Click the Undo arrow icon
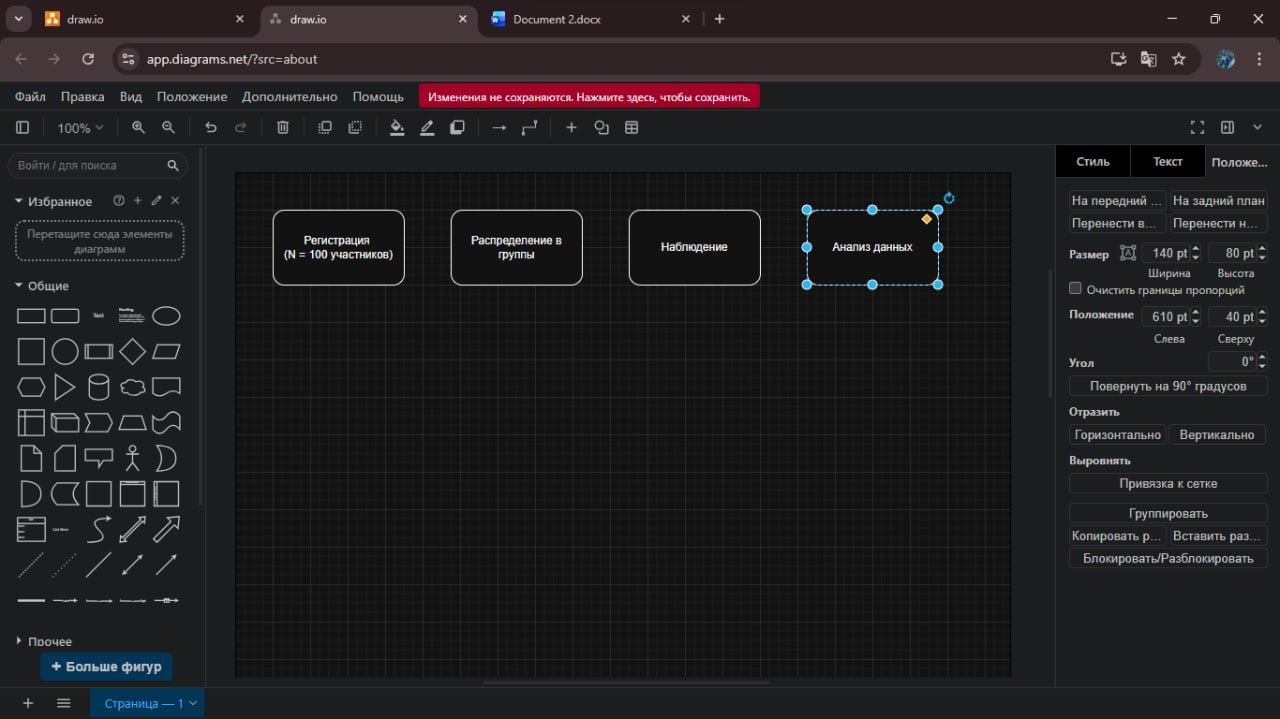Image resolution: width=1280 pixels, height=719 pixels. (x=210, y=128)
